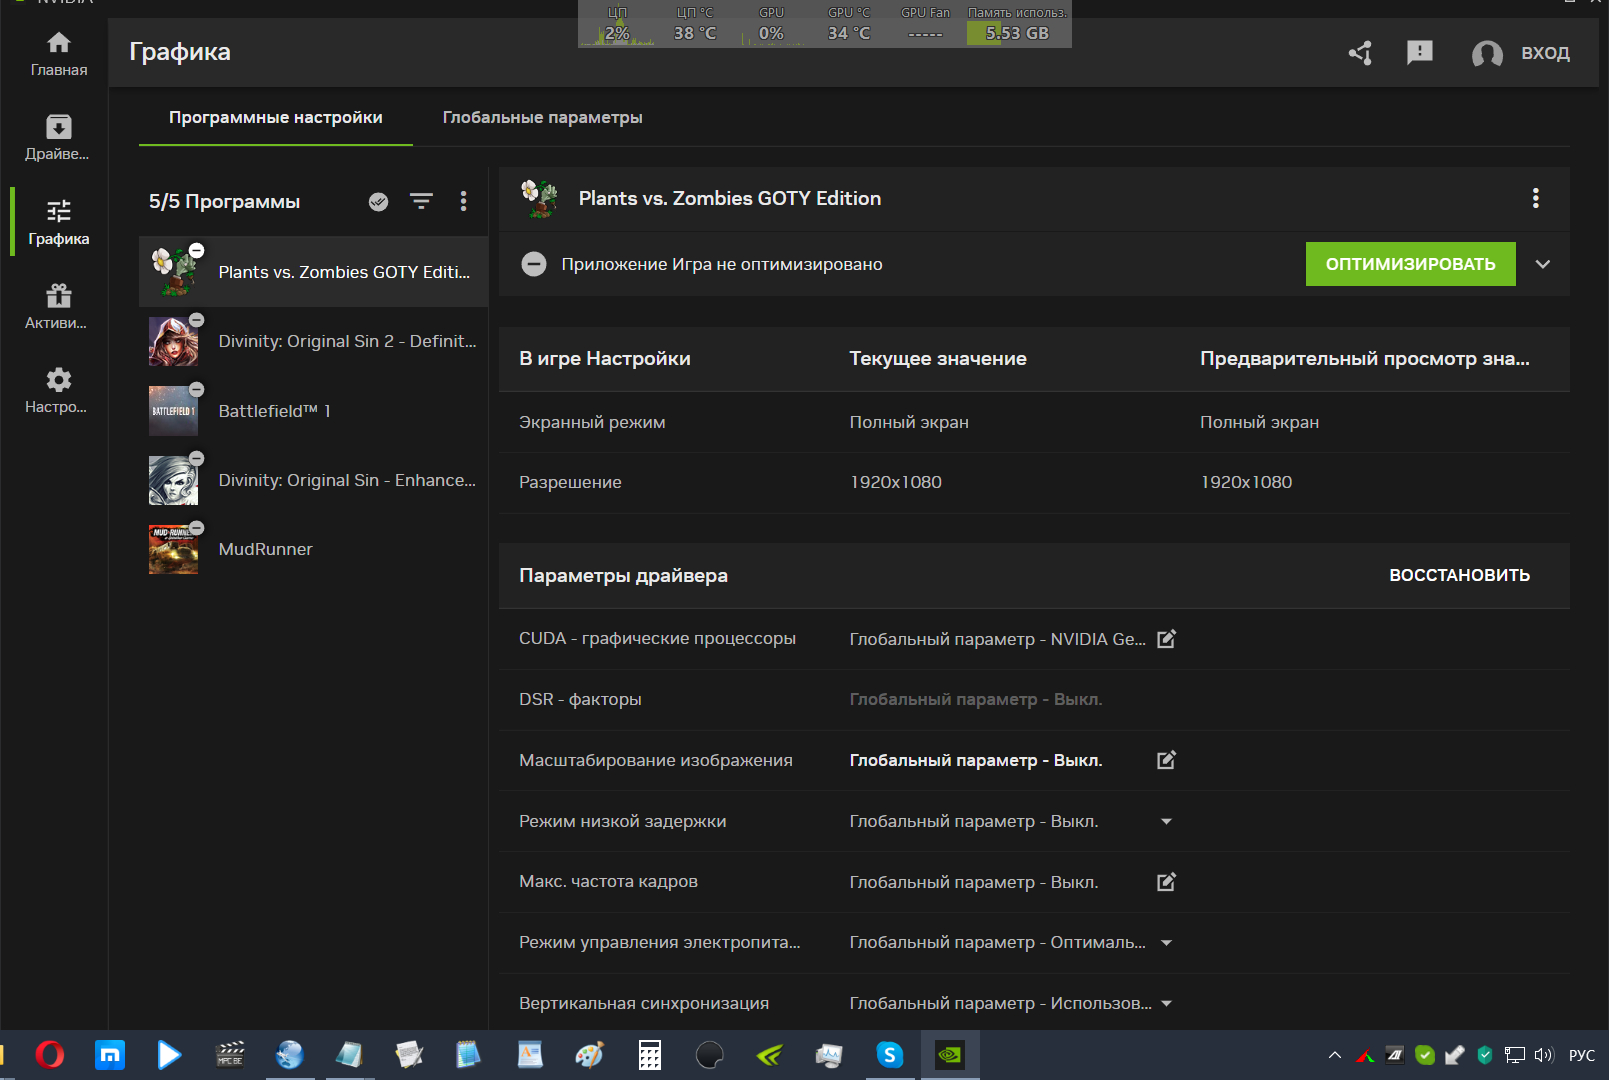Switch to Глобальные параметры tab
Viewport: 1609px width, 1080px height.
point(543,118)
